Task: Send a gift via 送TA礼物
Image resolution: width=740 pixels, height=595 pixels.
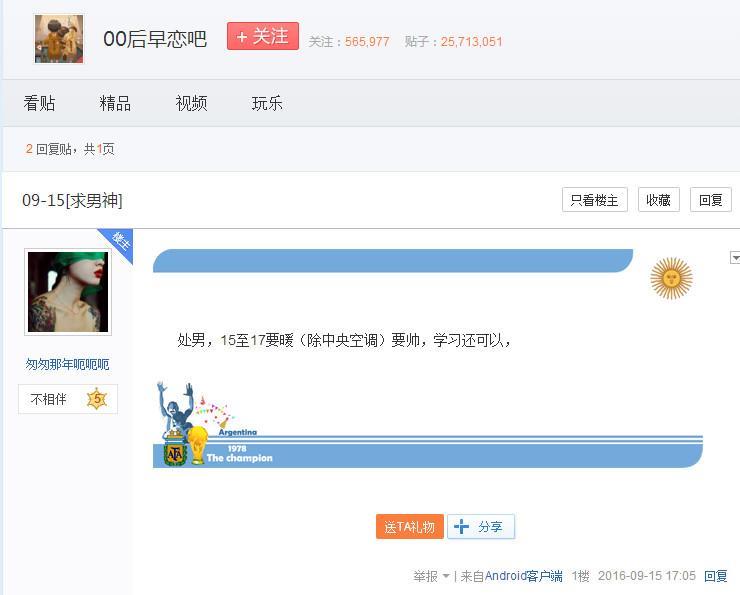Action: (409, 526)
